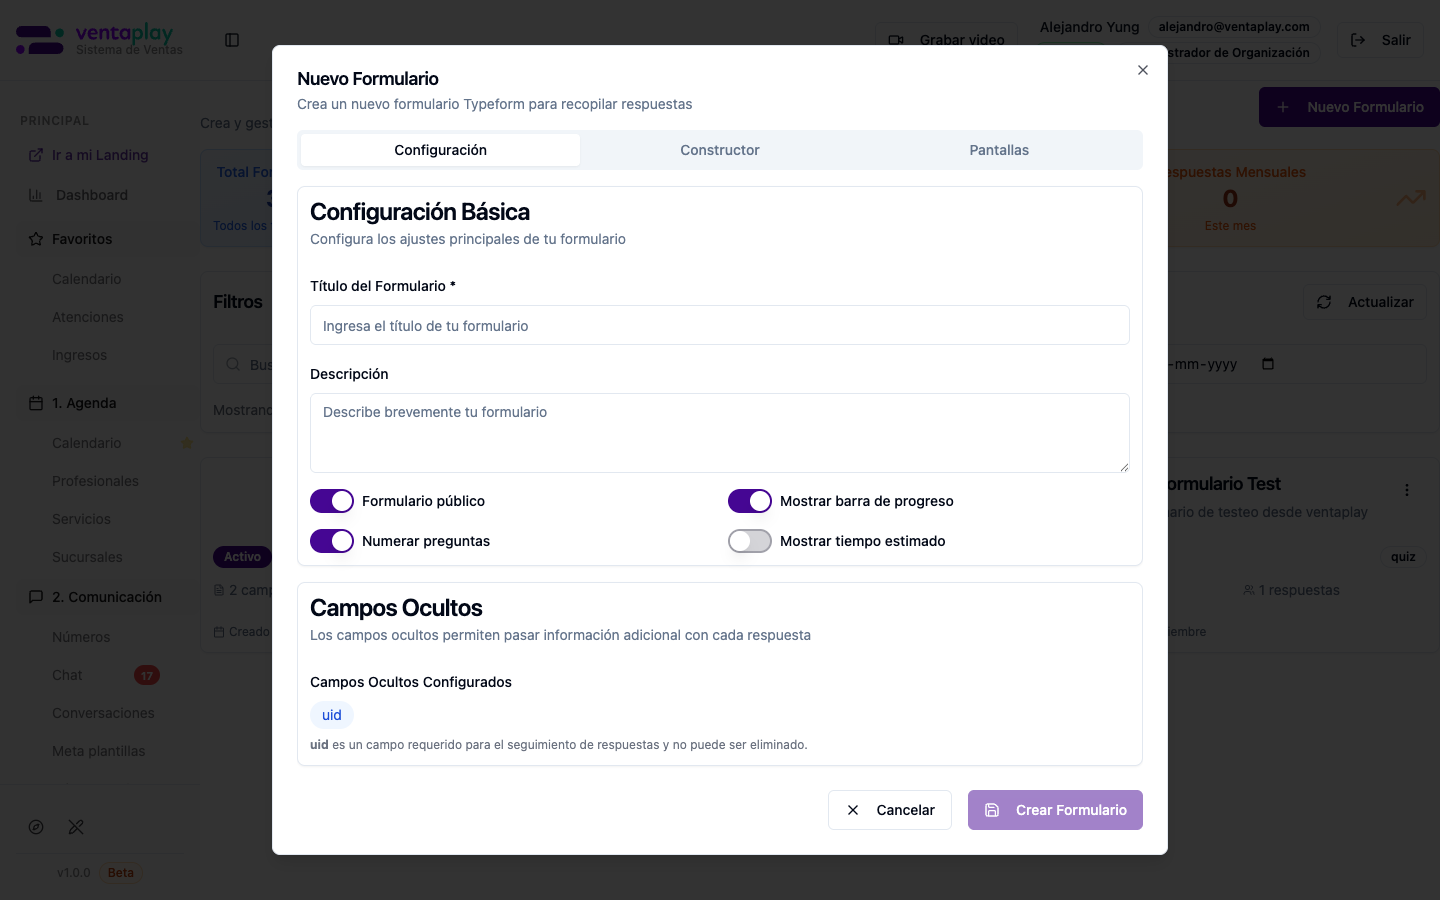Click the refresh icon next to Actualizar
This screenshot has height=900, width=1440.
click(1324, 302)
